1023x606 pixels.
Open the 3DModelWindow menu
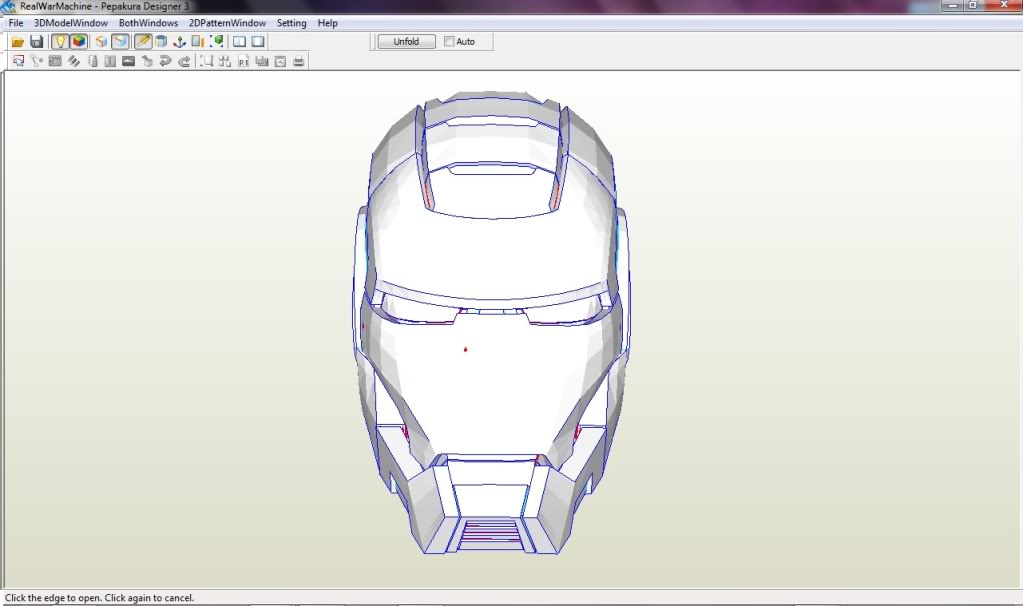pos(70,23)
